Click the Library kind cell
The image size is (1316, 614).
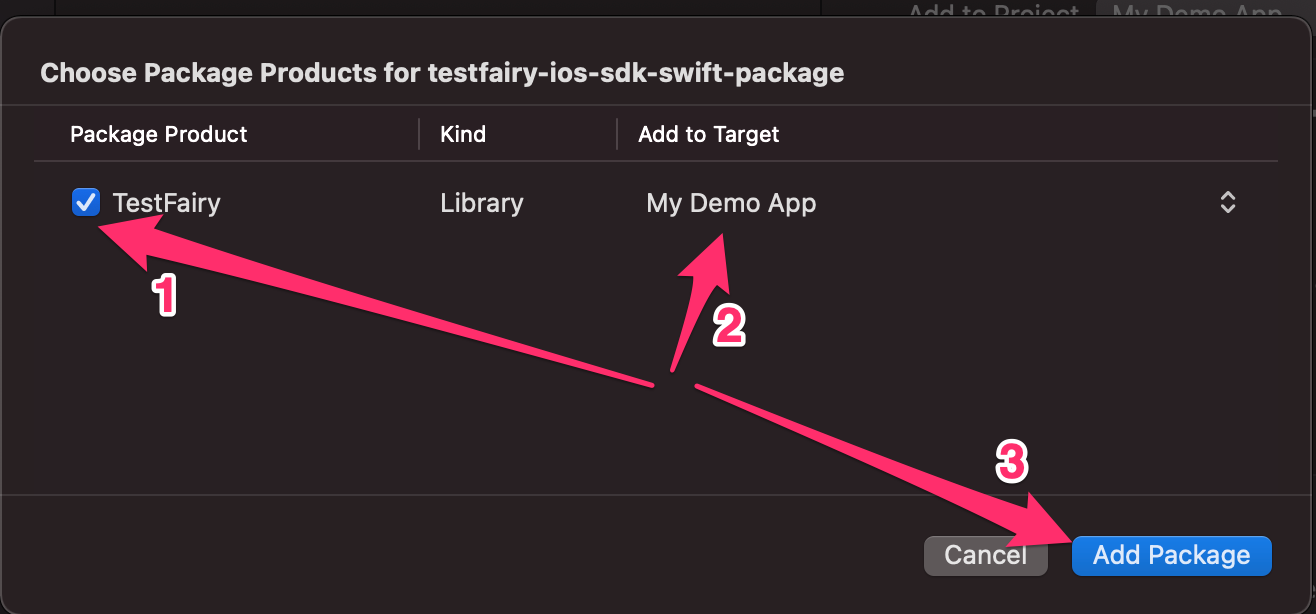(482, 203)
